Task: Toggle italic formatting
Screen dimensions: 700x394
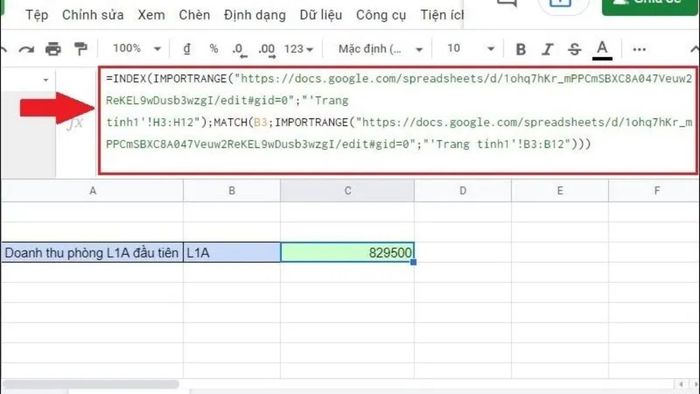Action: [x=547, y=49]
